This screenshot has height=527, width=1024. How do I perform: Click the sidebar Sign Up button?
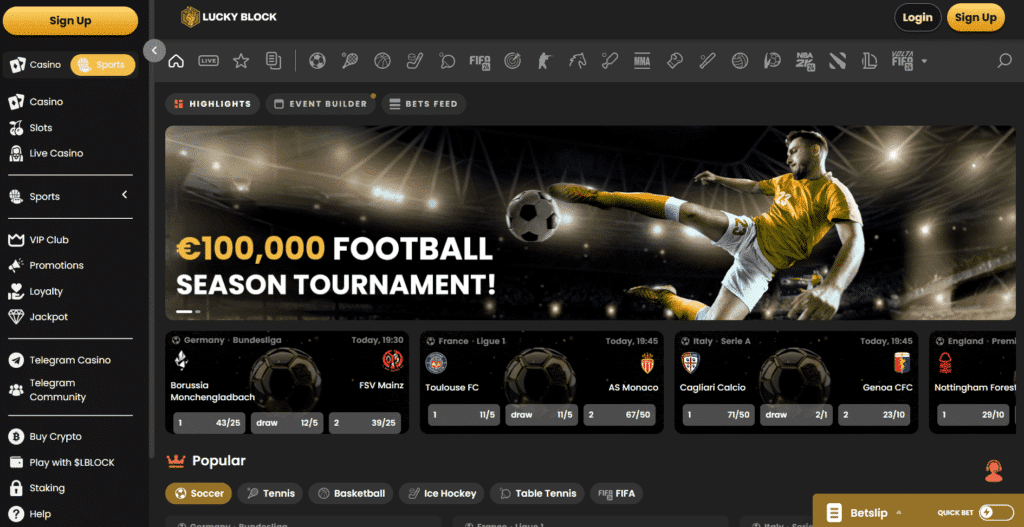tap(70, 21)
